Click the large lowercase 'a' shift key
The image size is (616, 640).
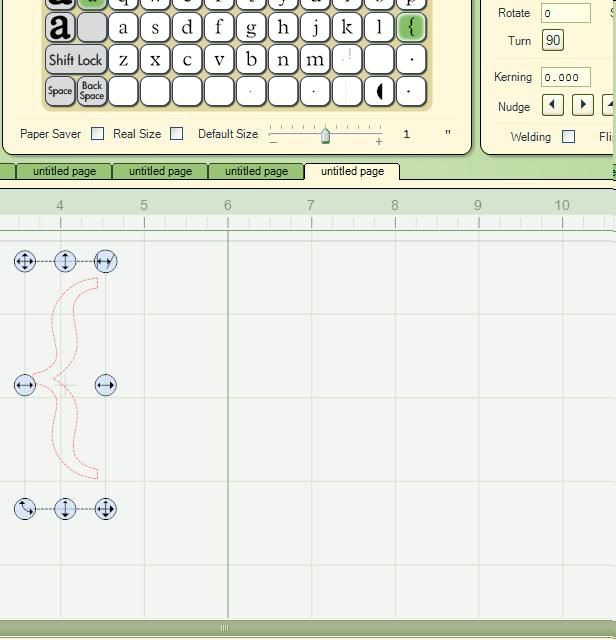point(60,27)
